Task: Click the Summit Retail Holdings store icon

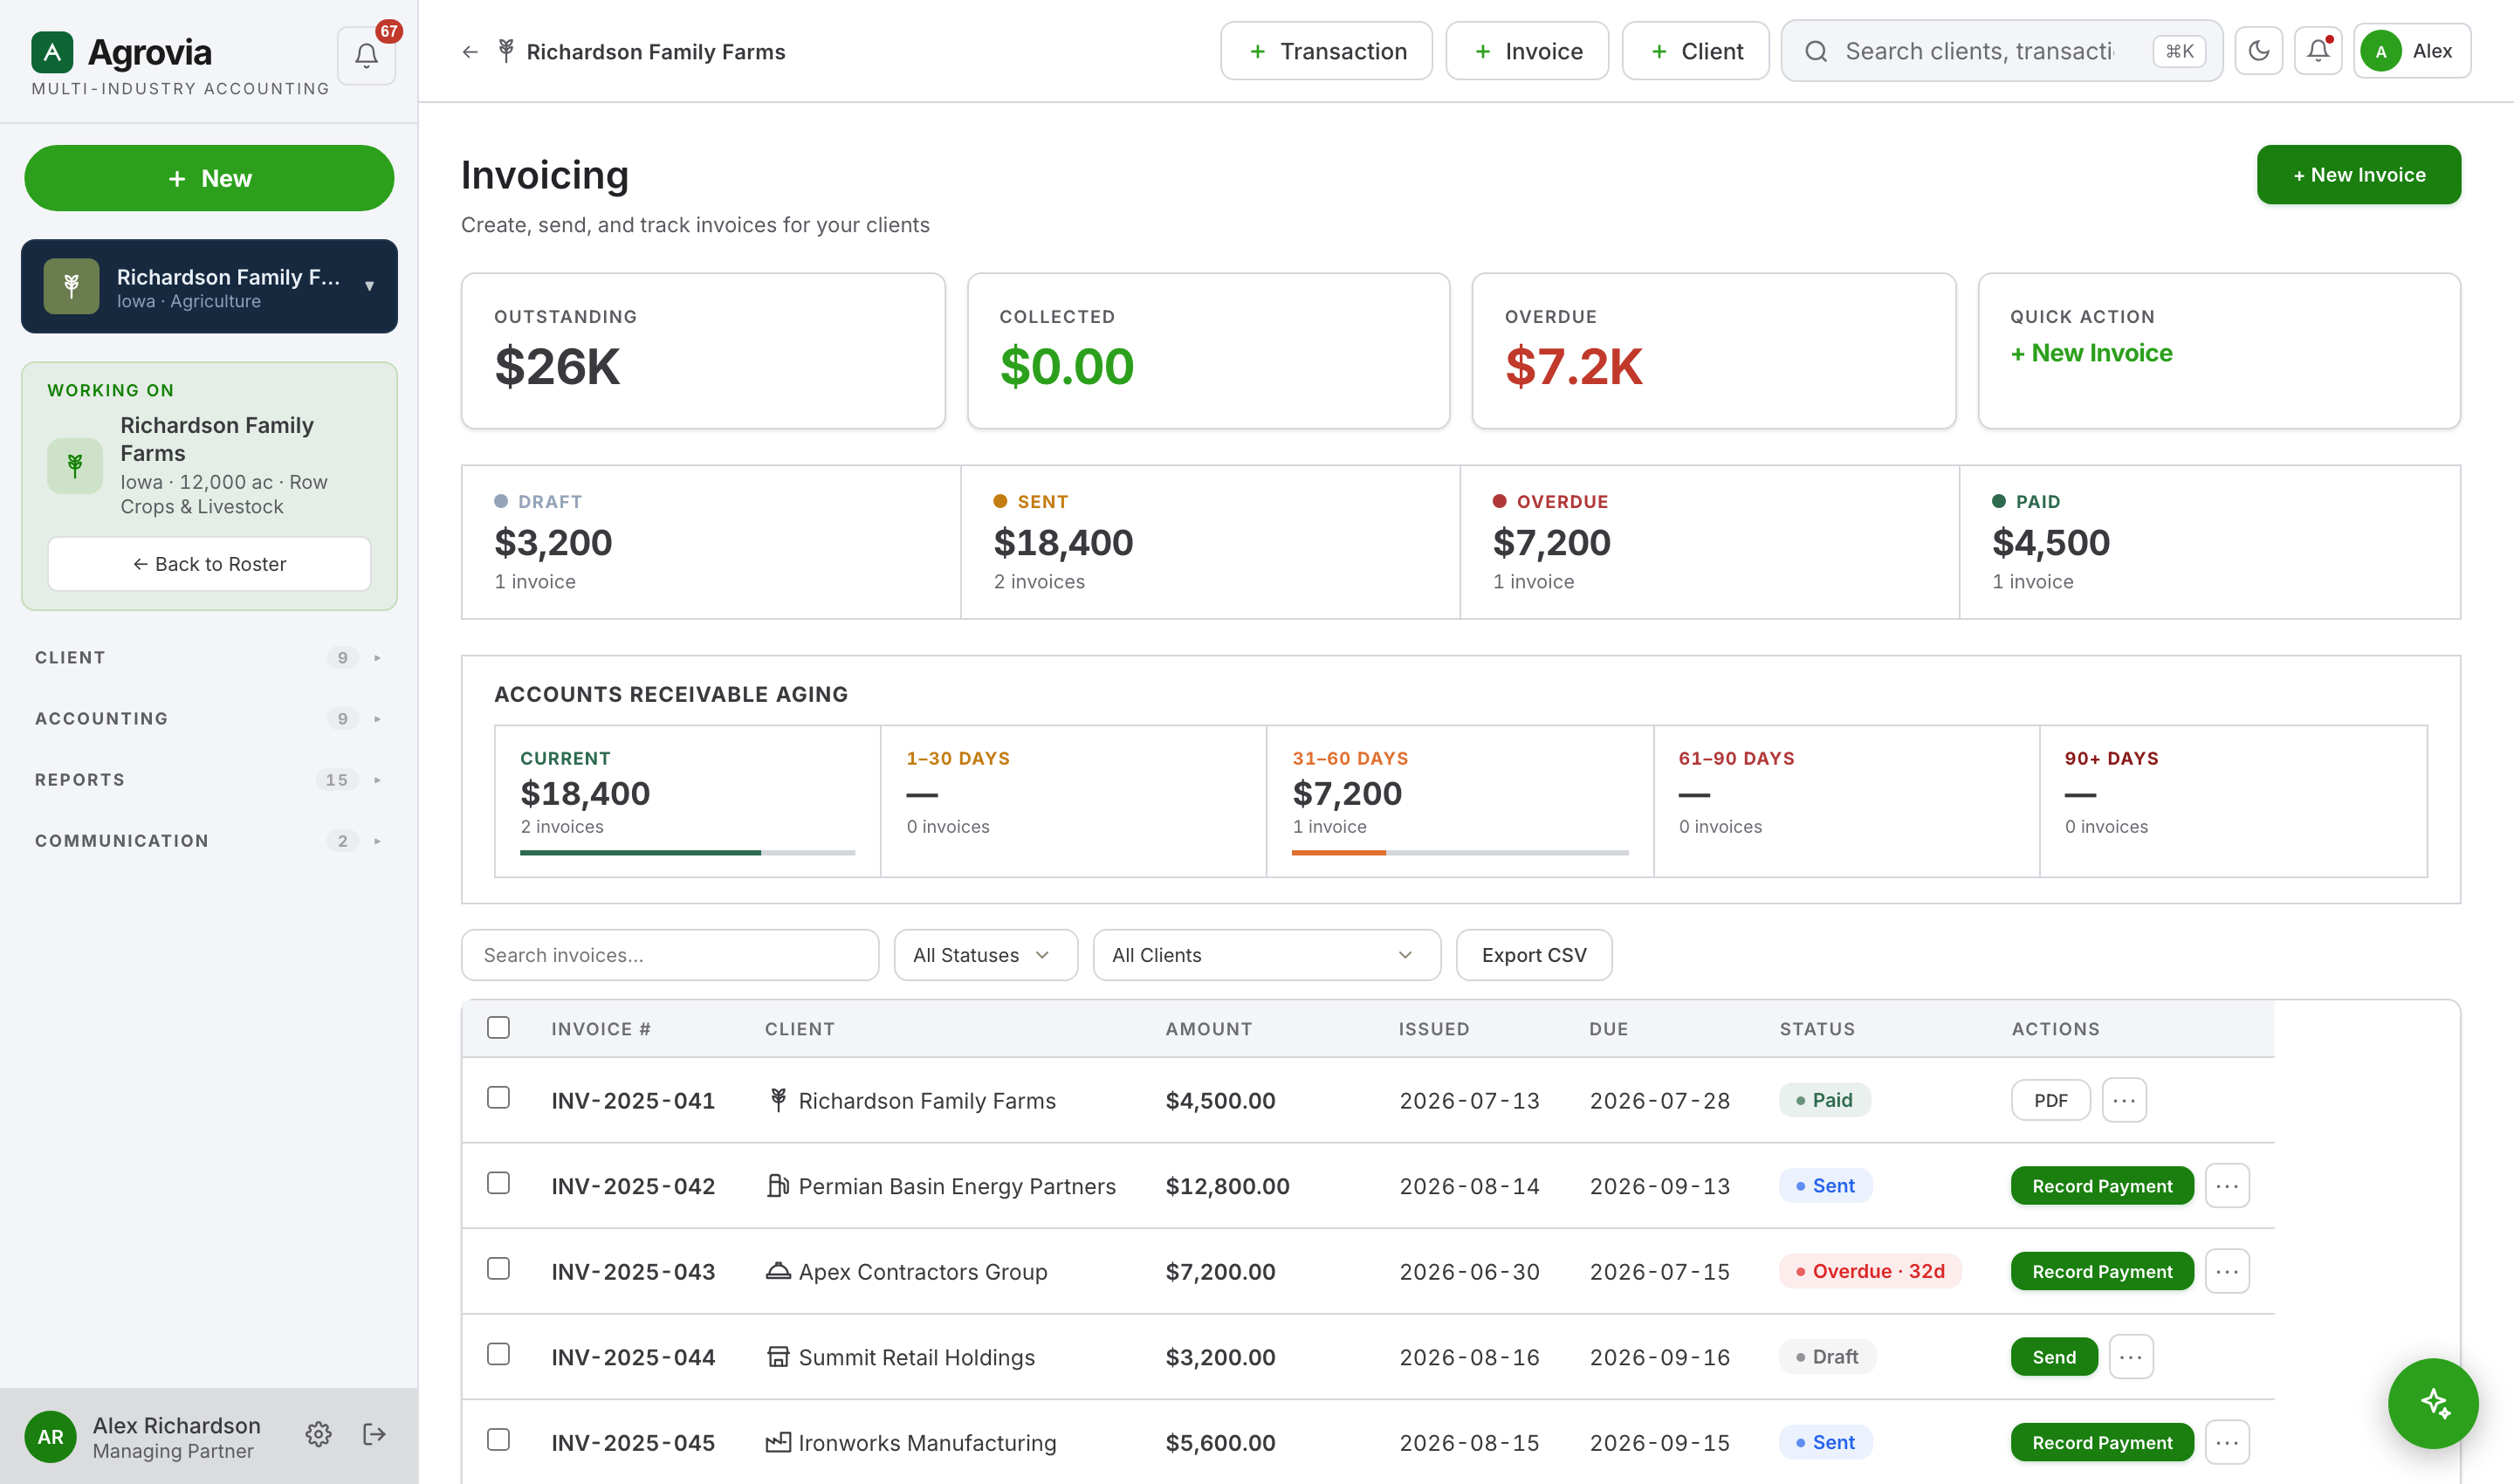Action: [x=778, y=1357]
